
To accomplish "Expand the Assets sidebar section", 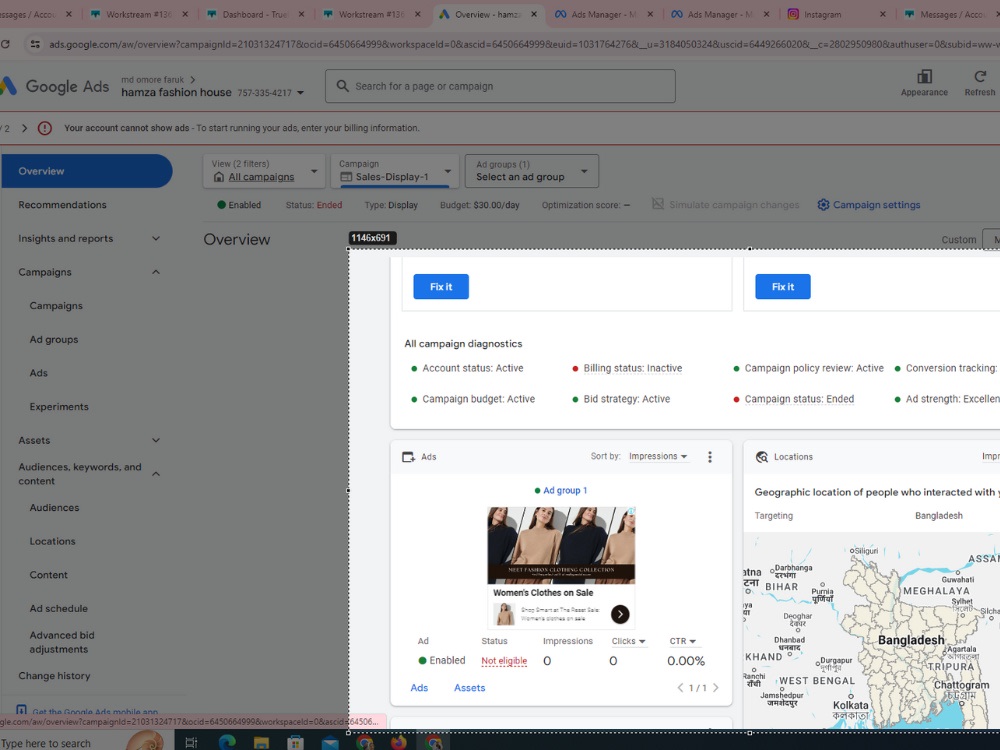I will pos(156,441).
